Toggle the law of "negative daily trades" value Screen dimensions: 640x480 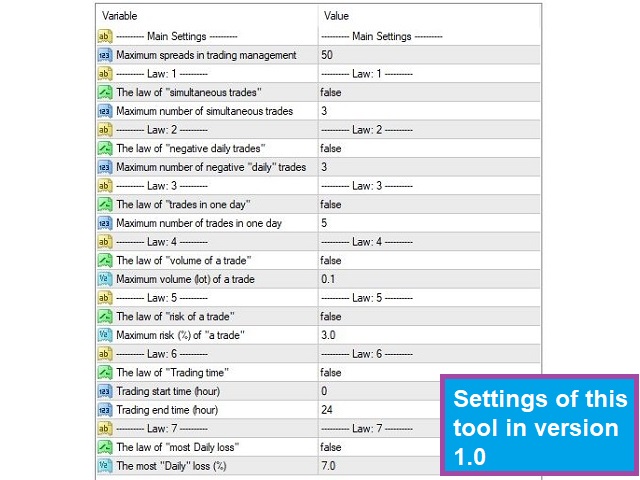331,148
